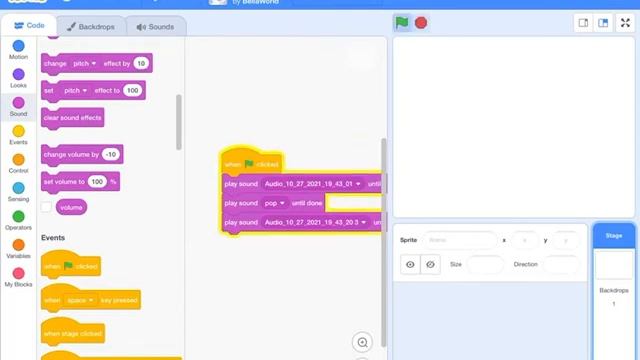Open Audio_10_27_2021_19_43_01 sound dropdown

pos(313,184)
